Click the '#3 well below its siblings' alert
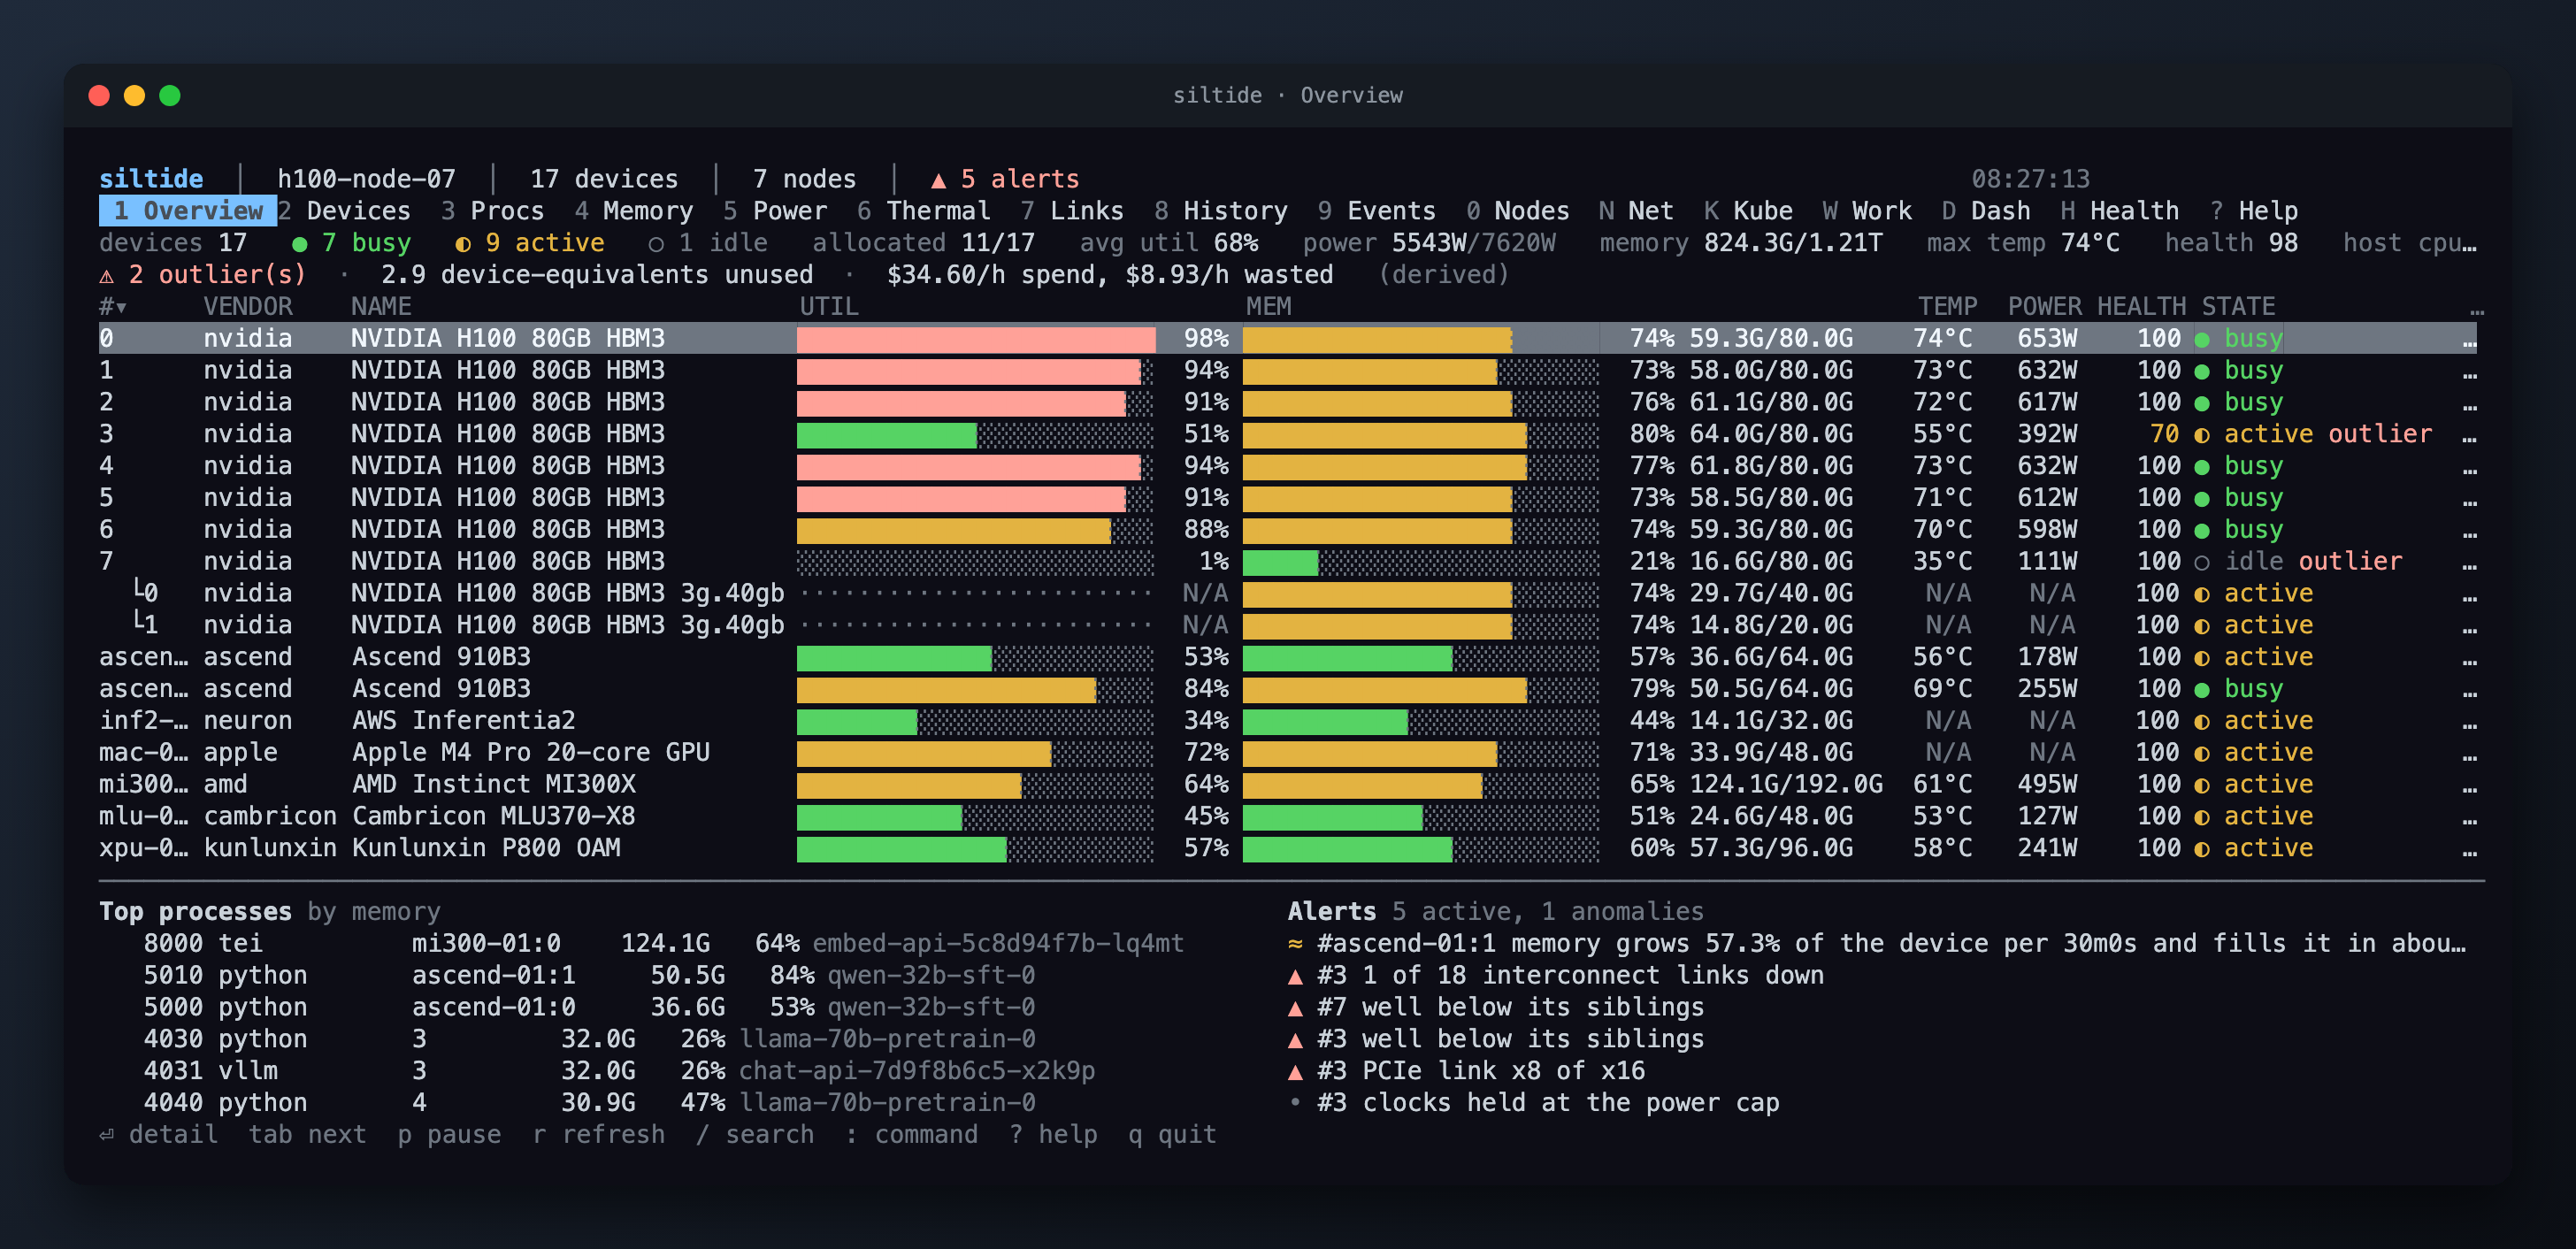2576x1249 pixels. click(1510, 1040)
